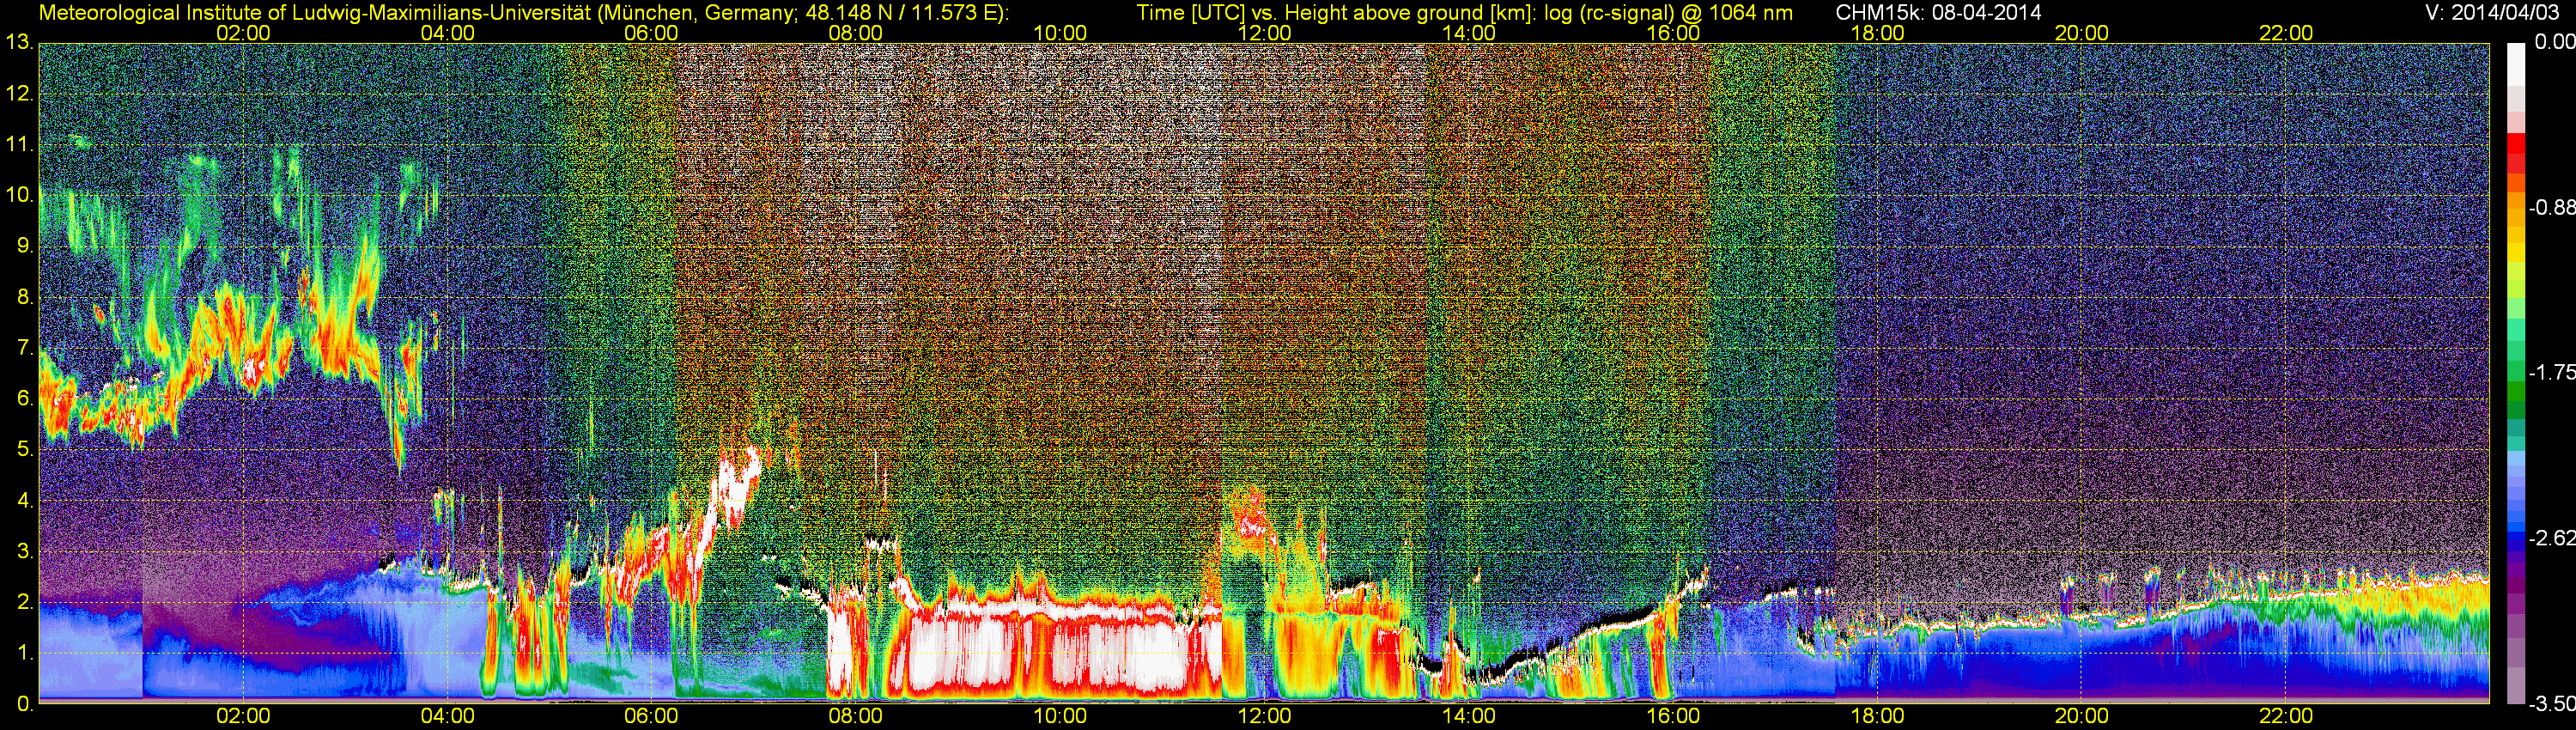Viewport: 2576px width, 730px height.
Task: Click the 06:00 label on bottom time axis
Action: tap(651, 716)
